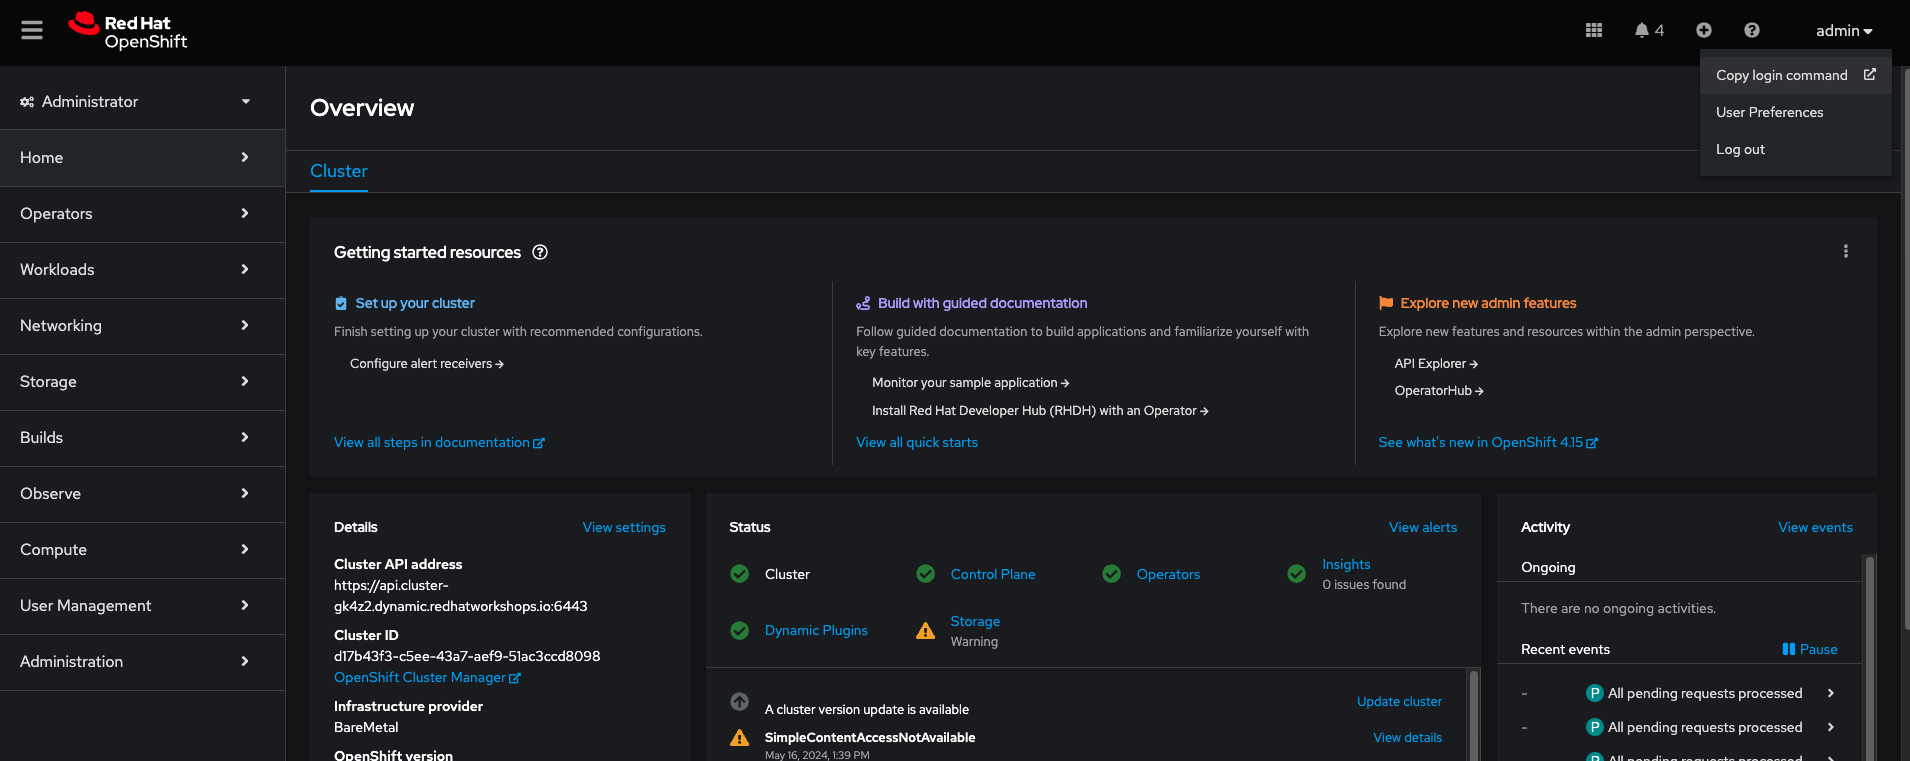
Task: Click View details for SimpleContentAccessNotAvailable
Action: point(1407,737)
